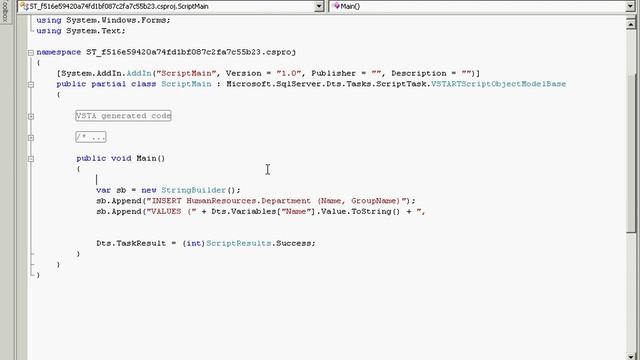Viewport: 640px width, 360px height.
Task: Collapse the namespace block
Action: (31, 52)
